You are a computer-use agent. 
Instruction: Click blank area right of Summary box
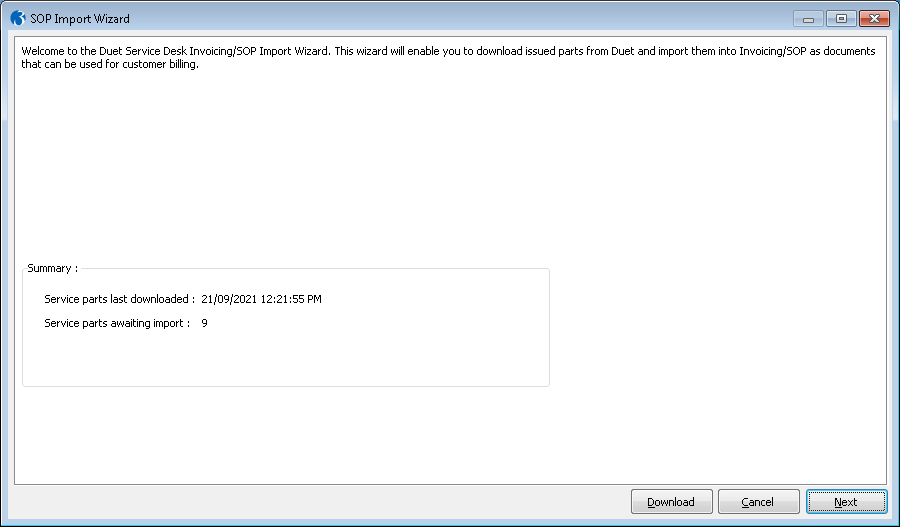click(717, 327)
